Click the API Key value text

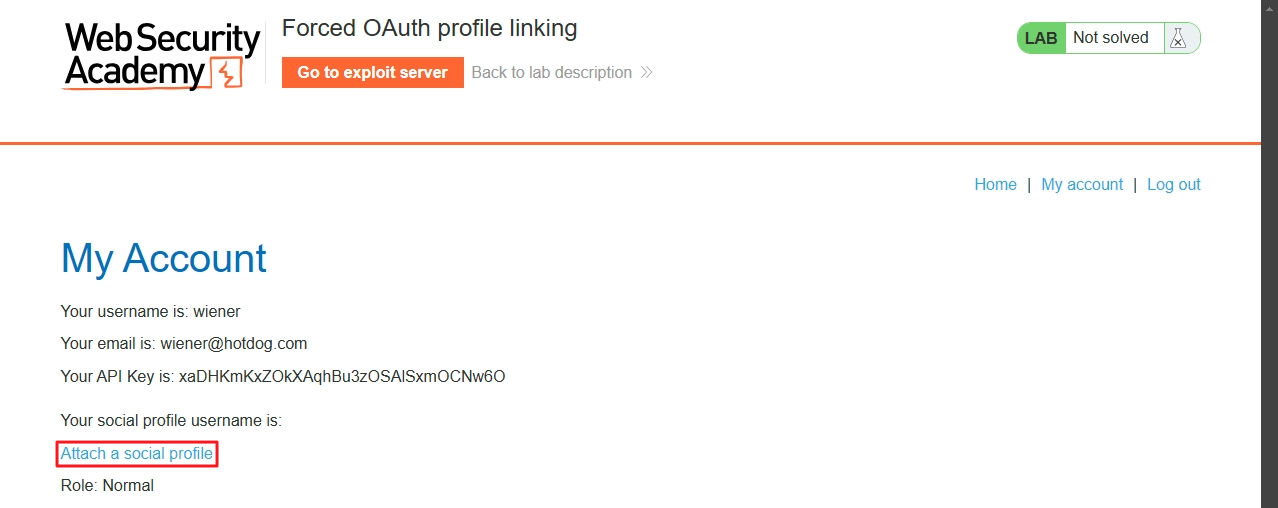342,377
